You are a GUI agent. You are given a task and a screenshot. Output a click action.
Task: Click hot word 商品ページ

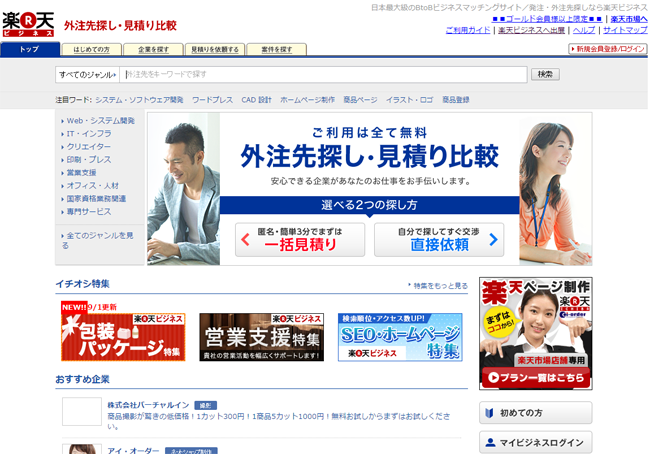(360, 100)
